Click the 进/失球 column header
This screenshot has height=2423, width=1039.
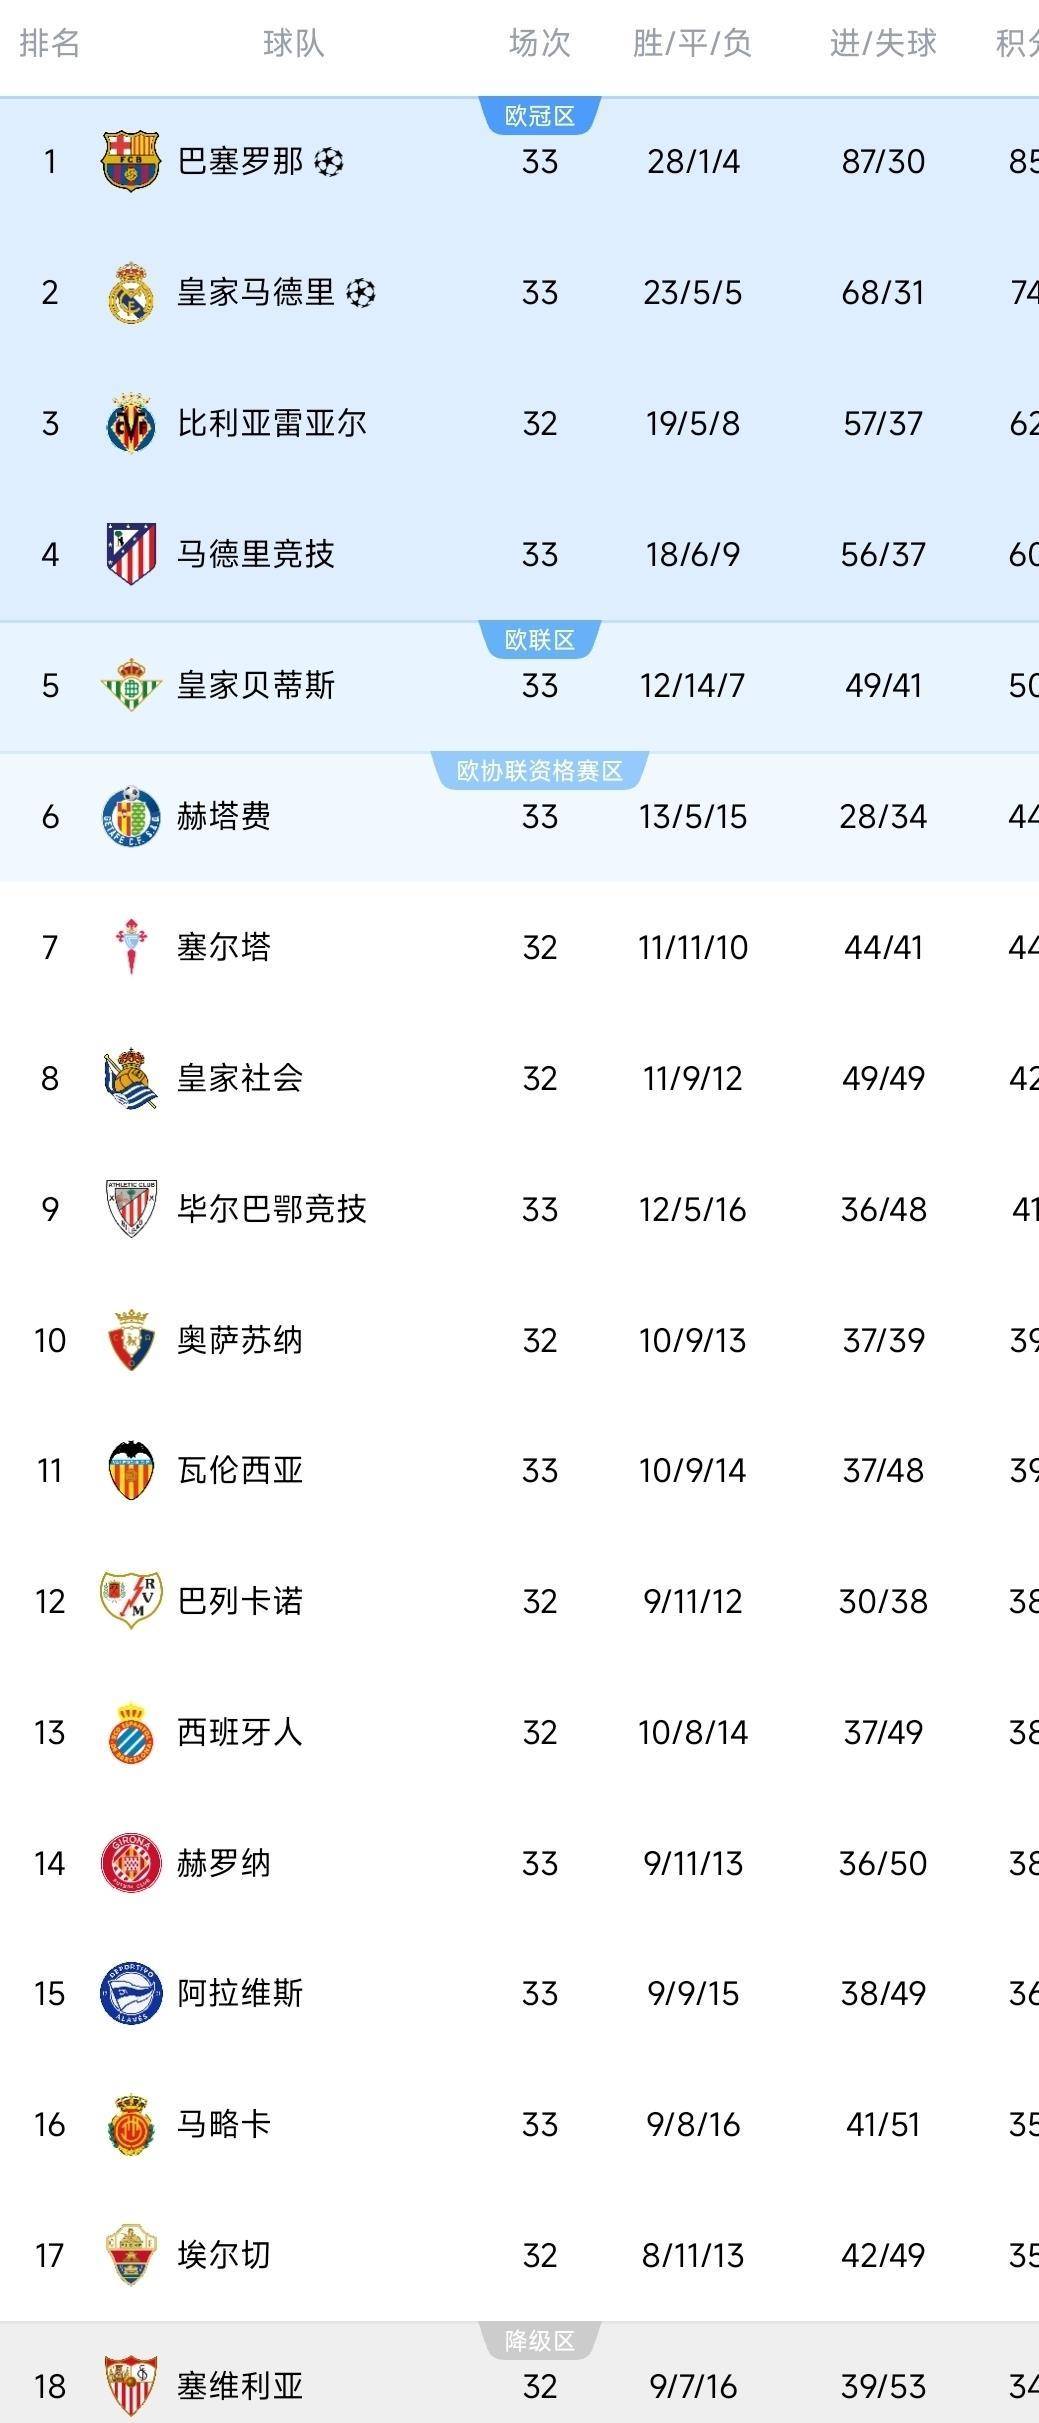(x=883, y=43)
